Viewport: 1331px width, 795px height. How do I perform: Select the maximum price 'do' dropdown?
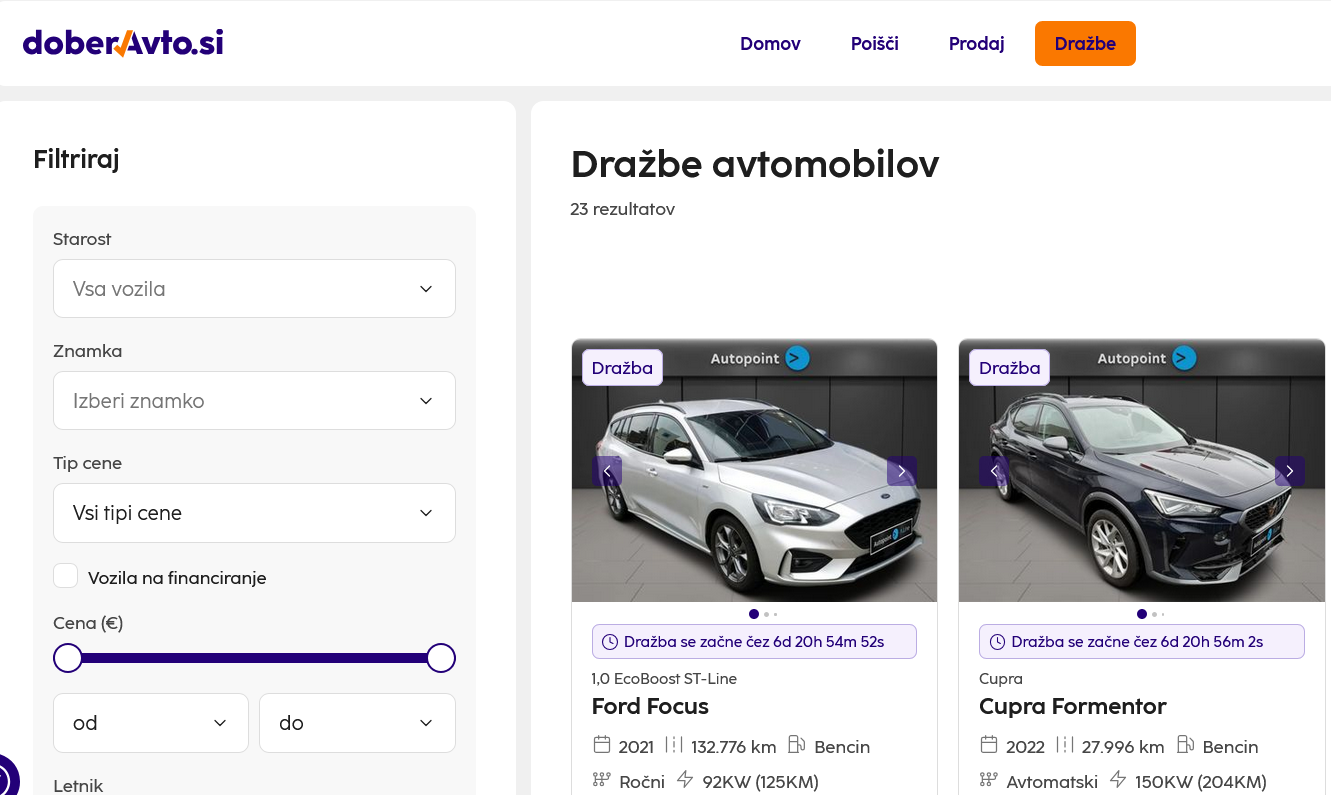[357, 723]
